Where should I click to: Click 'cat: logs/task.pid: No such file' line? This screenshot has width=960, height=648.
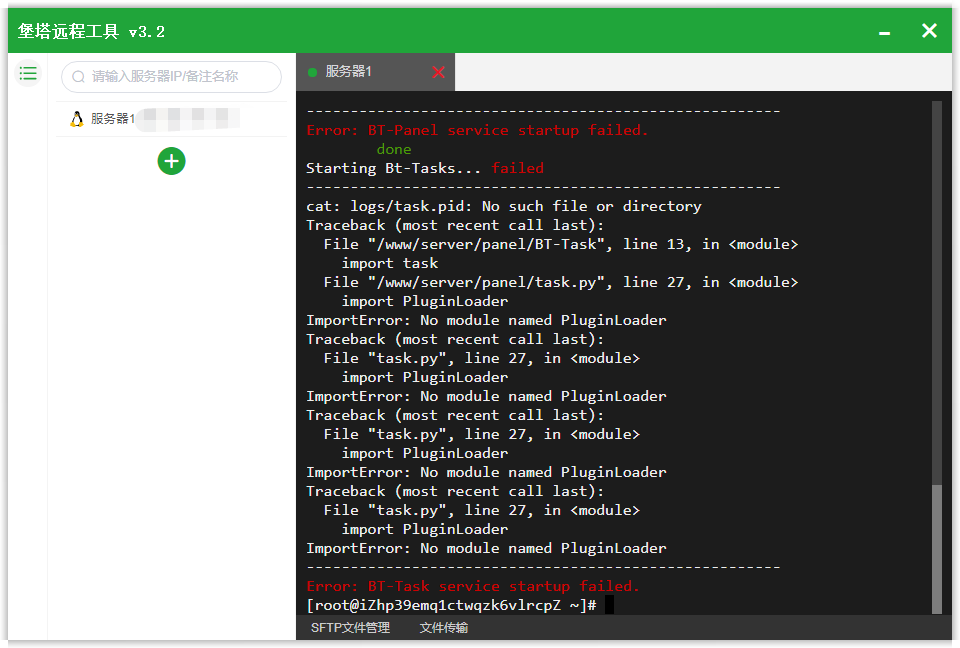pyautogui.click(x=504, y=206)
